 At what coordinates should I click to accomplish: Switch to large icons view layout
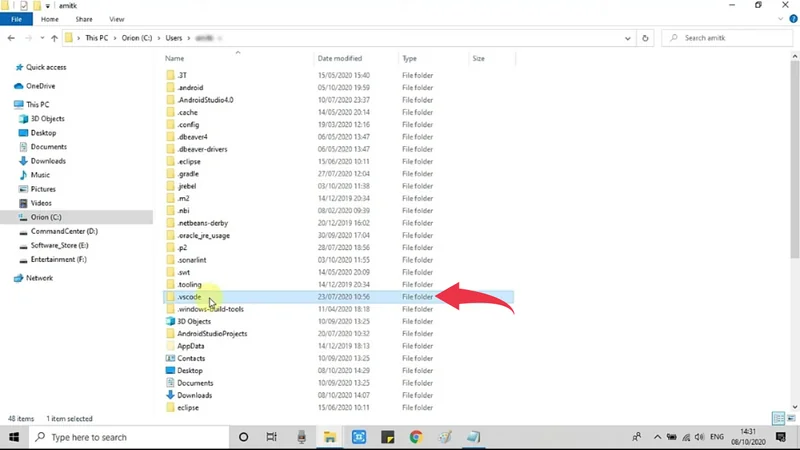point(790,418)
